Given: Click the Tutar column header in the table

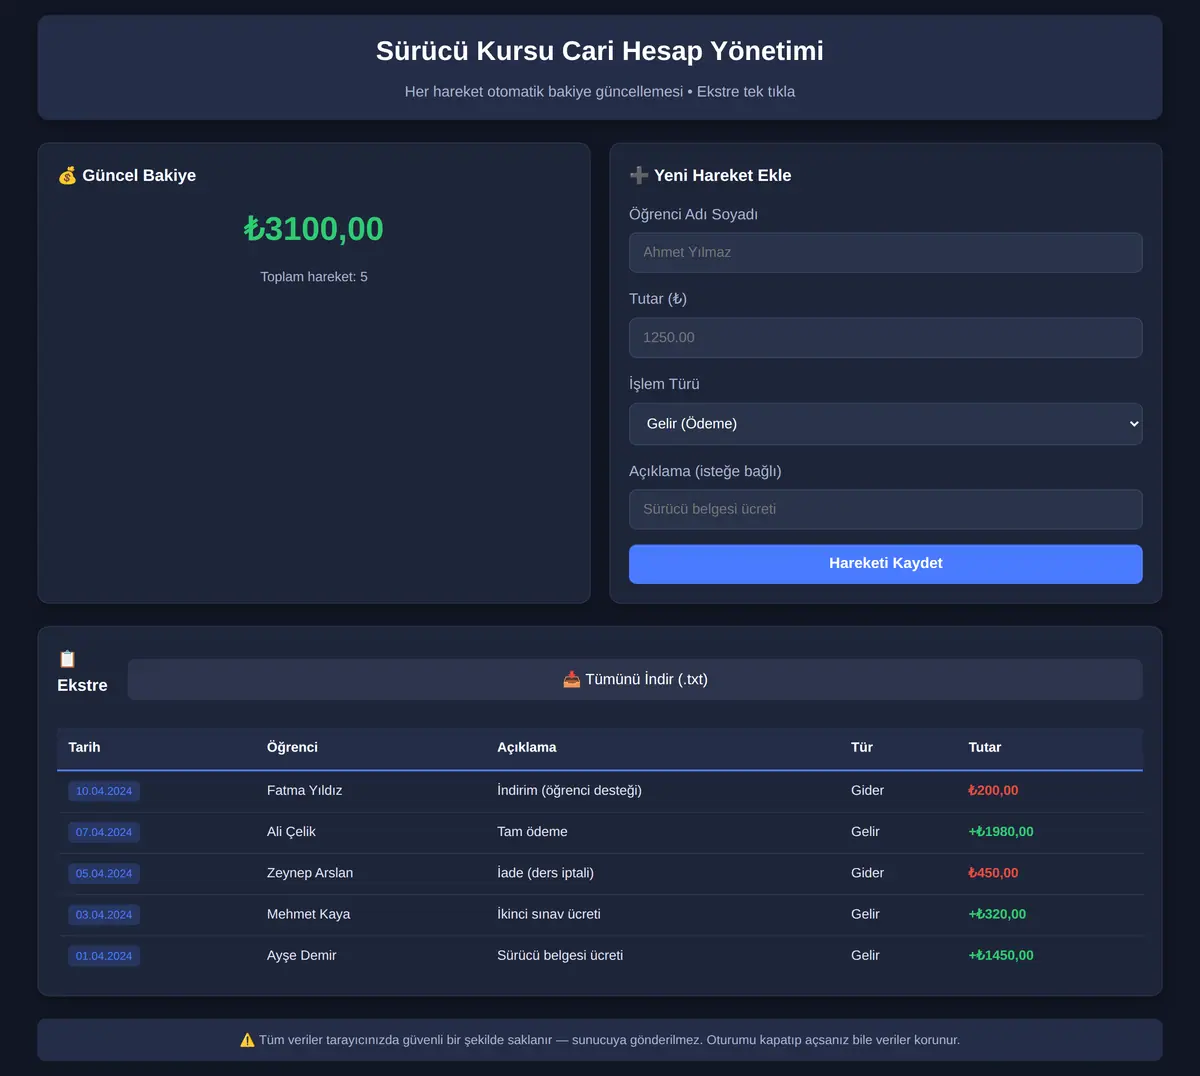Looking at the screenshot, I should click(x=985, y=748).
